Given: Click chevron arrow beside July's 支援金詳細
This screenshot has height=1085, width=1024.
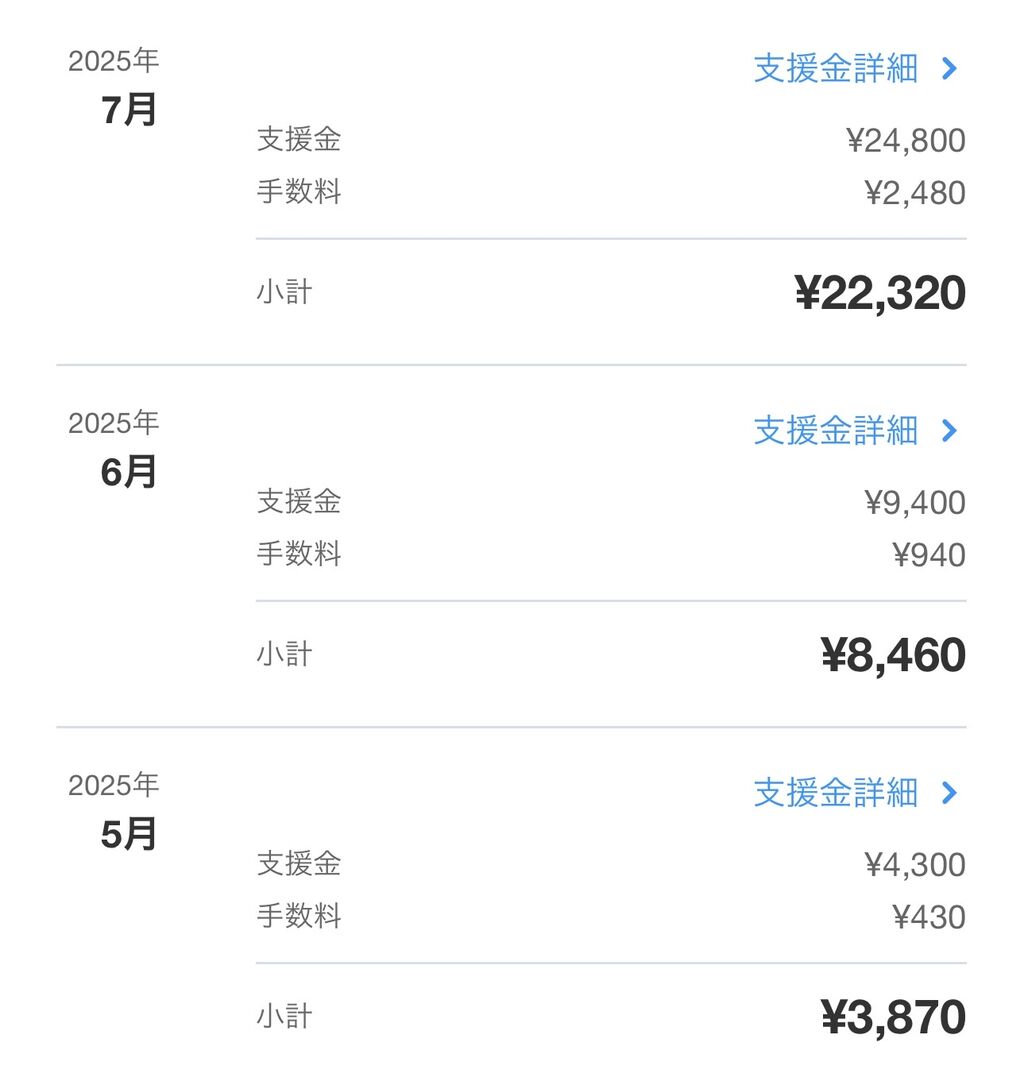Looking at the screenshot, I should click(x=949, y=69).
